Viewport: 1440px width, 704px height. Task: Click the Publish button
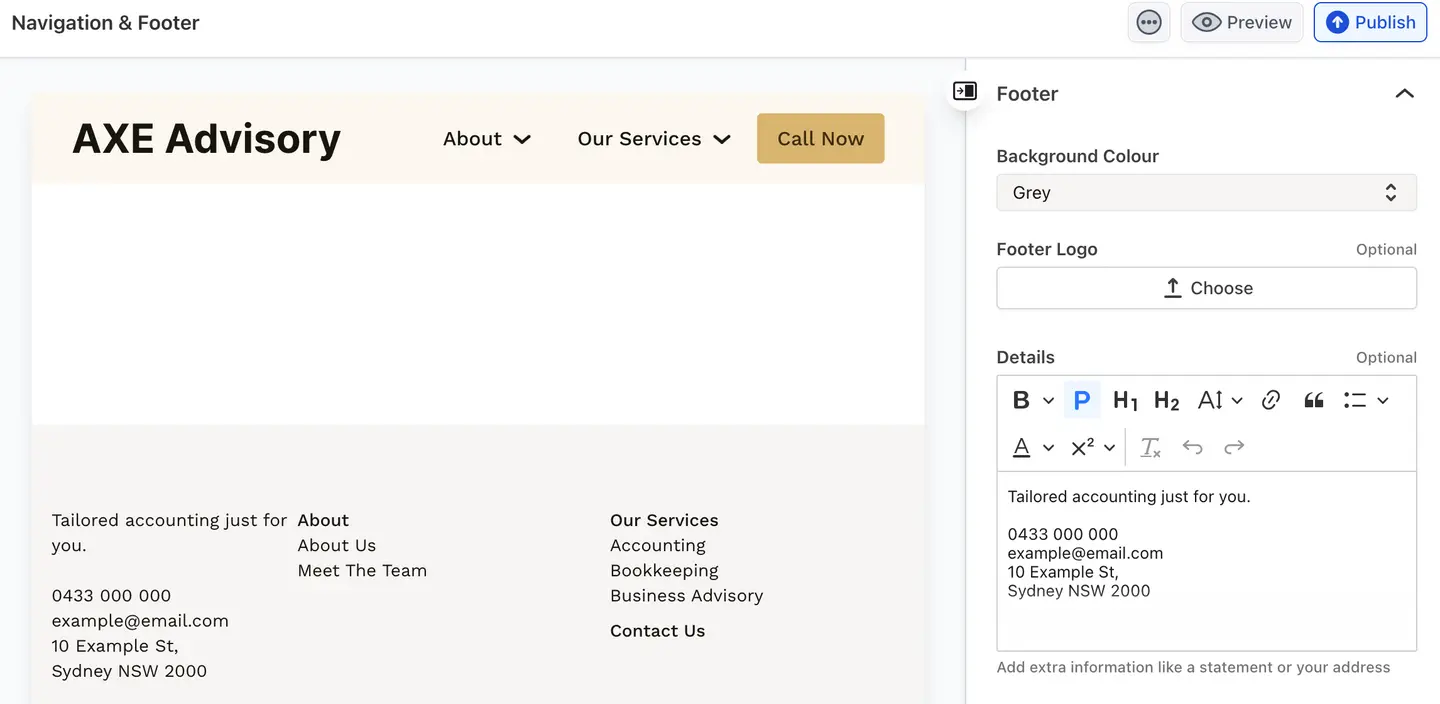pyautogui.click(x=1370, y=22)
